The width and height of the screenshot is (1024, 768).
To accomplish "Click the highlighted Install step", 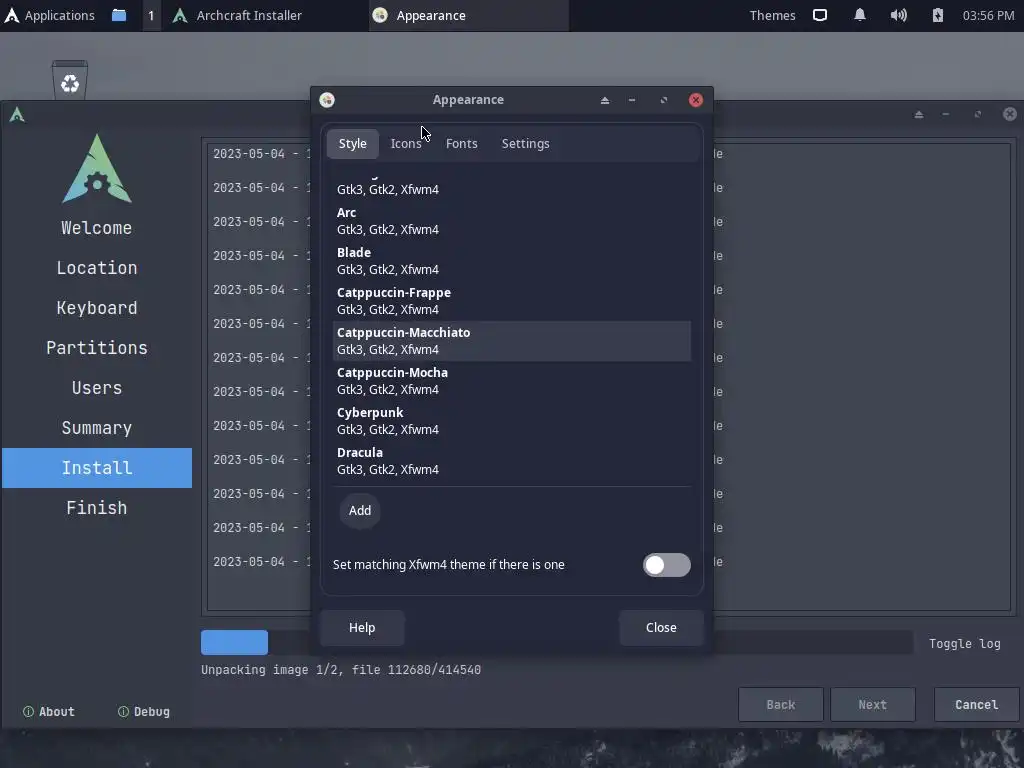I will (97, 468).
